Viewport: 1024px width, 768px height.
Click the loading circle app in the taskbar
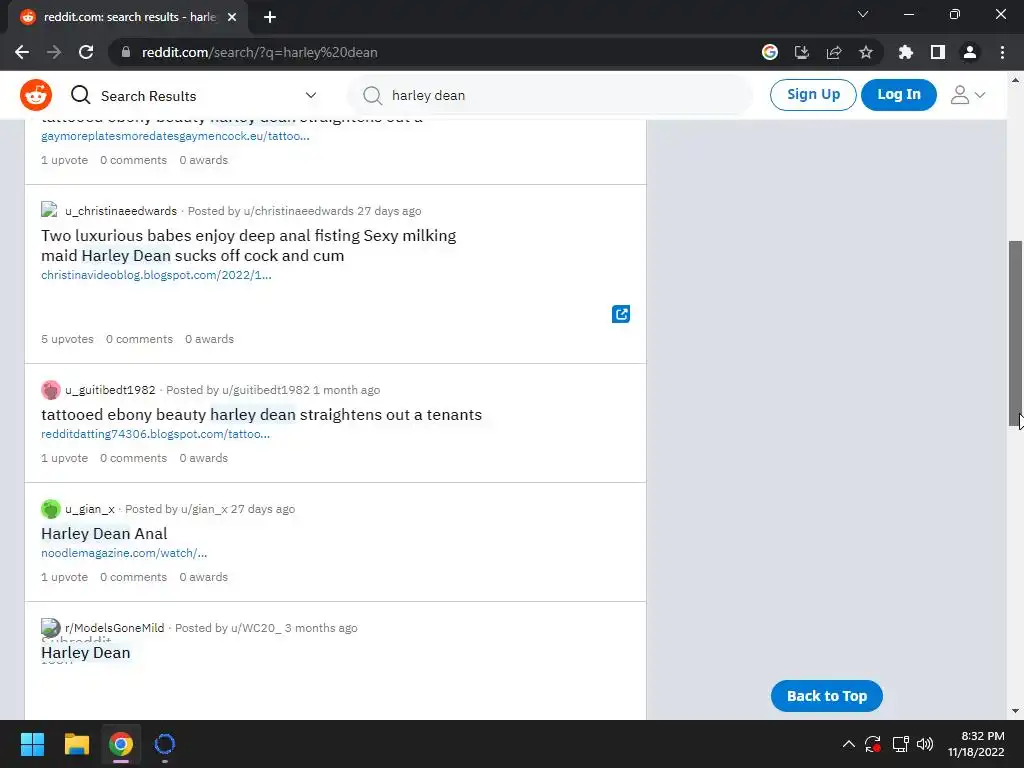tap(165, 744)
